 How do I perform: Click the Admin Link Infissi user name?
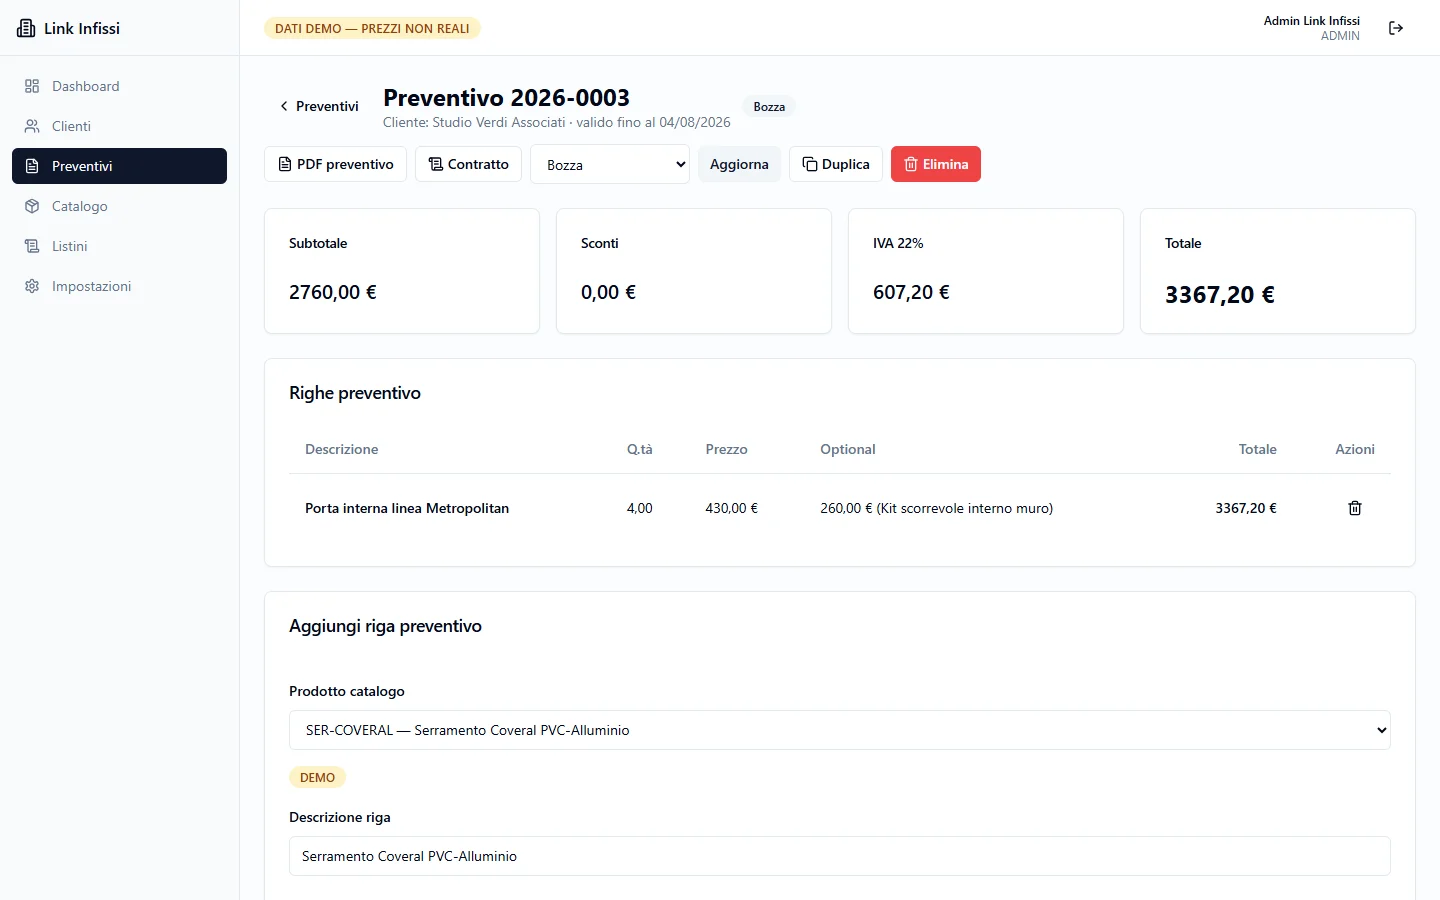(x=1311, y=20)
